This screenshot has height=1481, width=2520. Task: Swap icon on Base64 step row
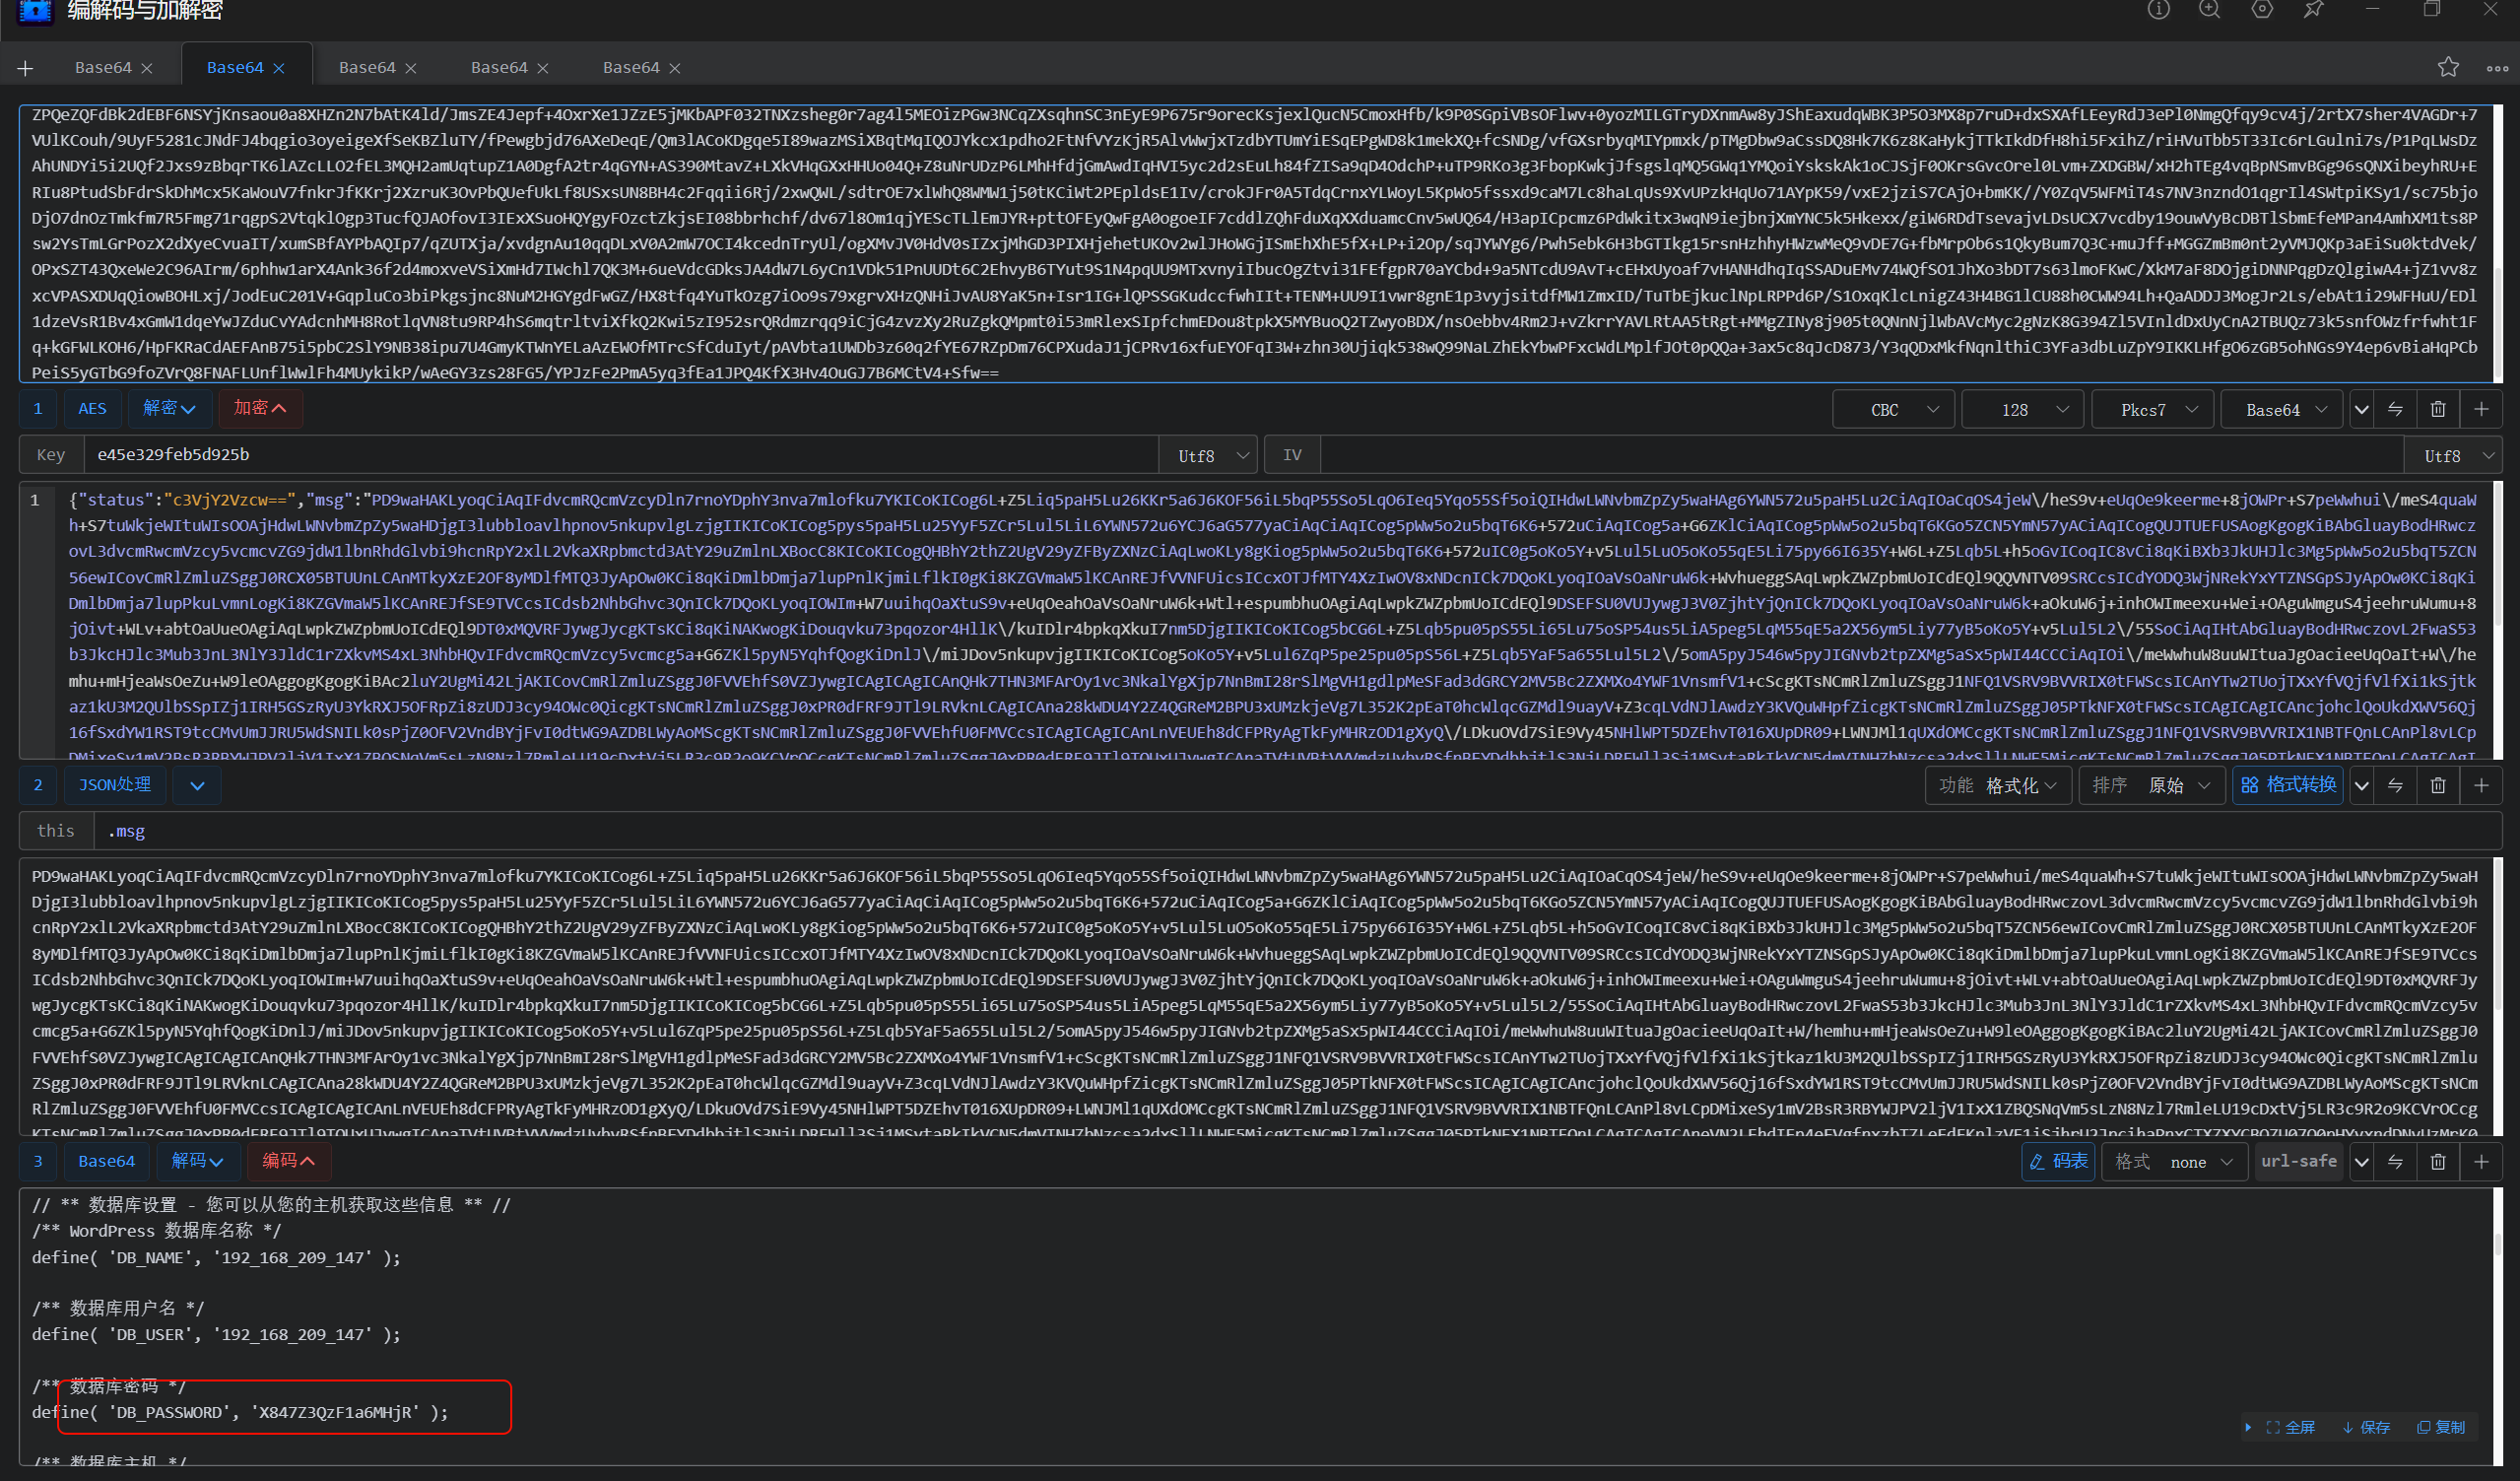[x=2395, y=1162]
